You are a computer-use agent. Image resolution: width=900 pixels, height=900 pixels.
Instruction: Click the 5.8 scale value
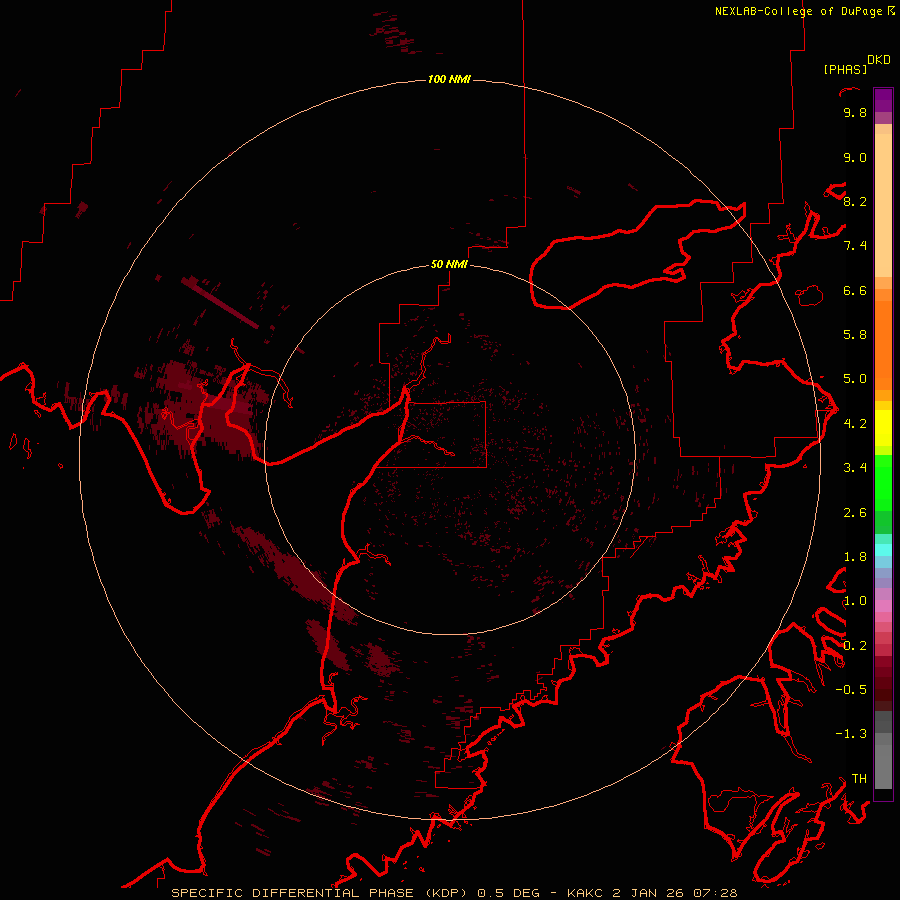point(855,335)
